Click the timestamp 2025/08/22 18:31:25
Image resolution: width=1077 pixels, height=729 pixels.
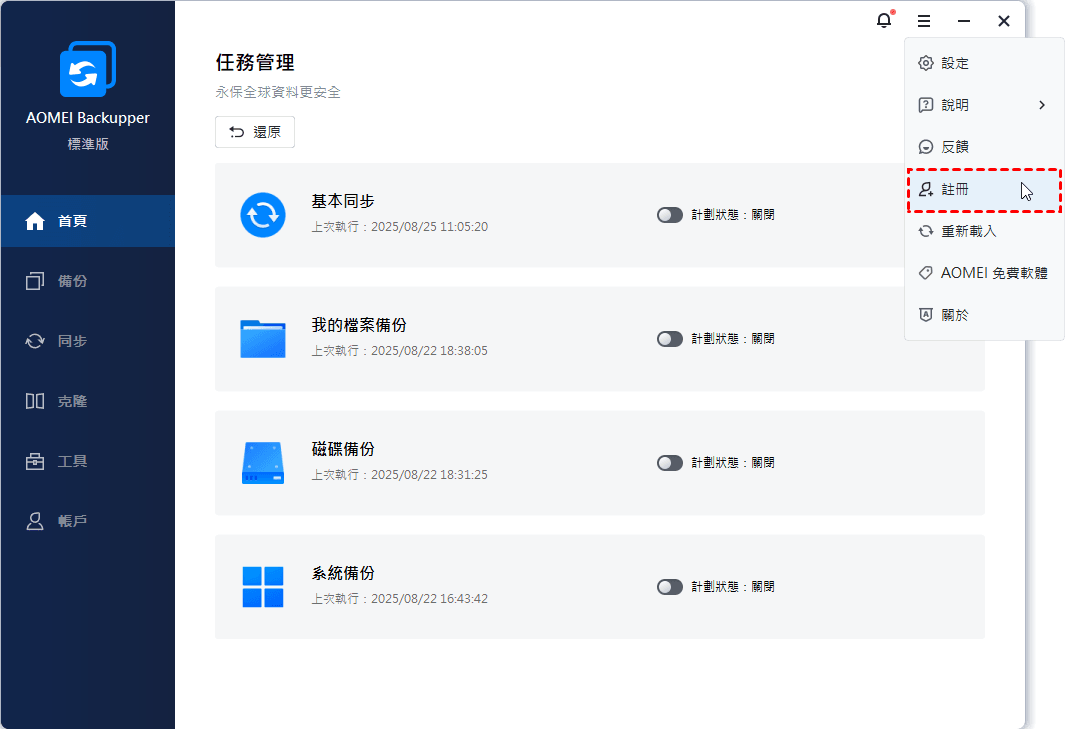429,475
